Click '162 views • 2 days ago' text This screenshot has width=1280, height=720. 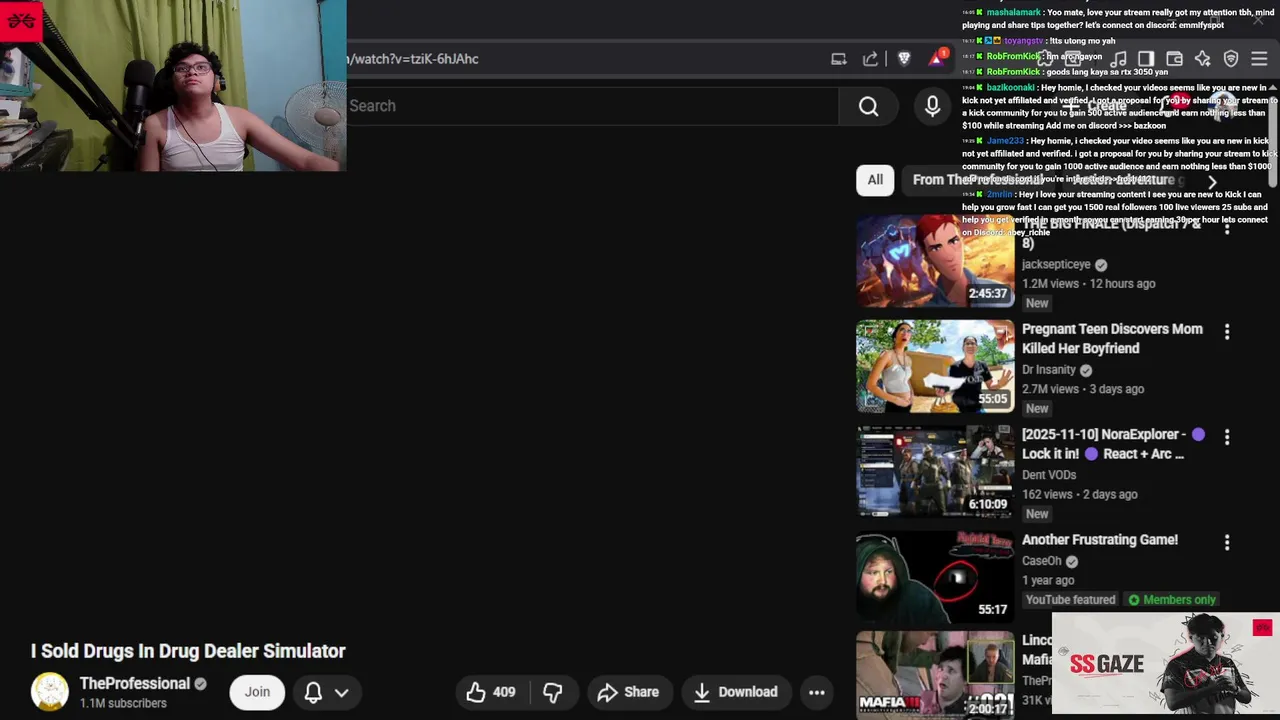(x=1080, y=494)
